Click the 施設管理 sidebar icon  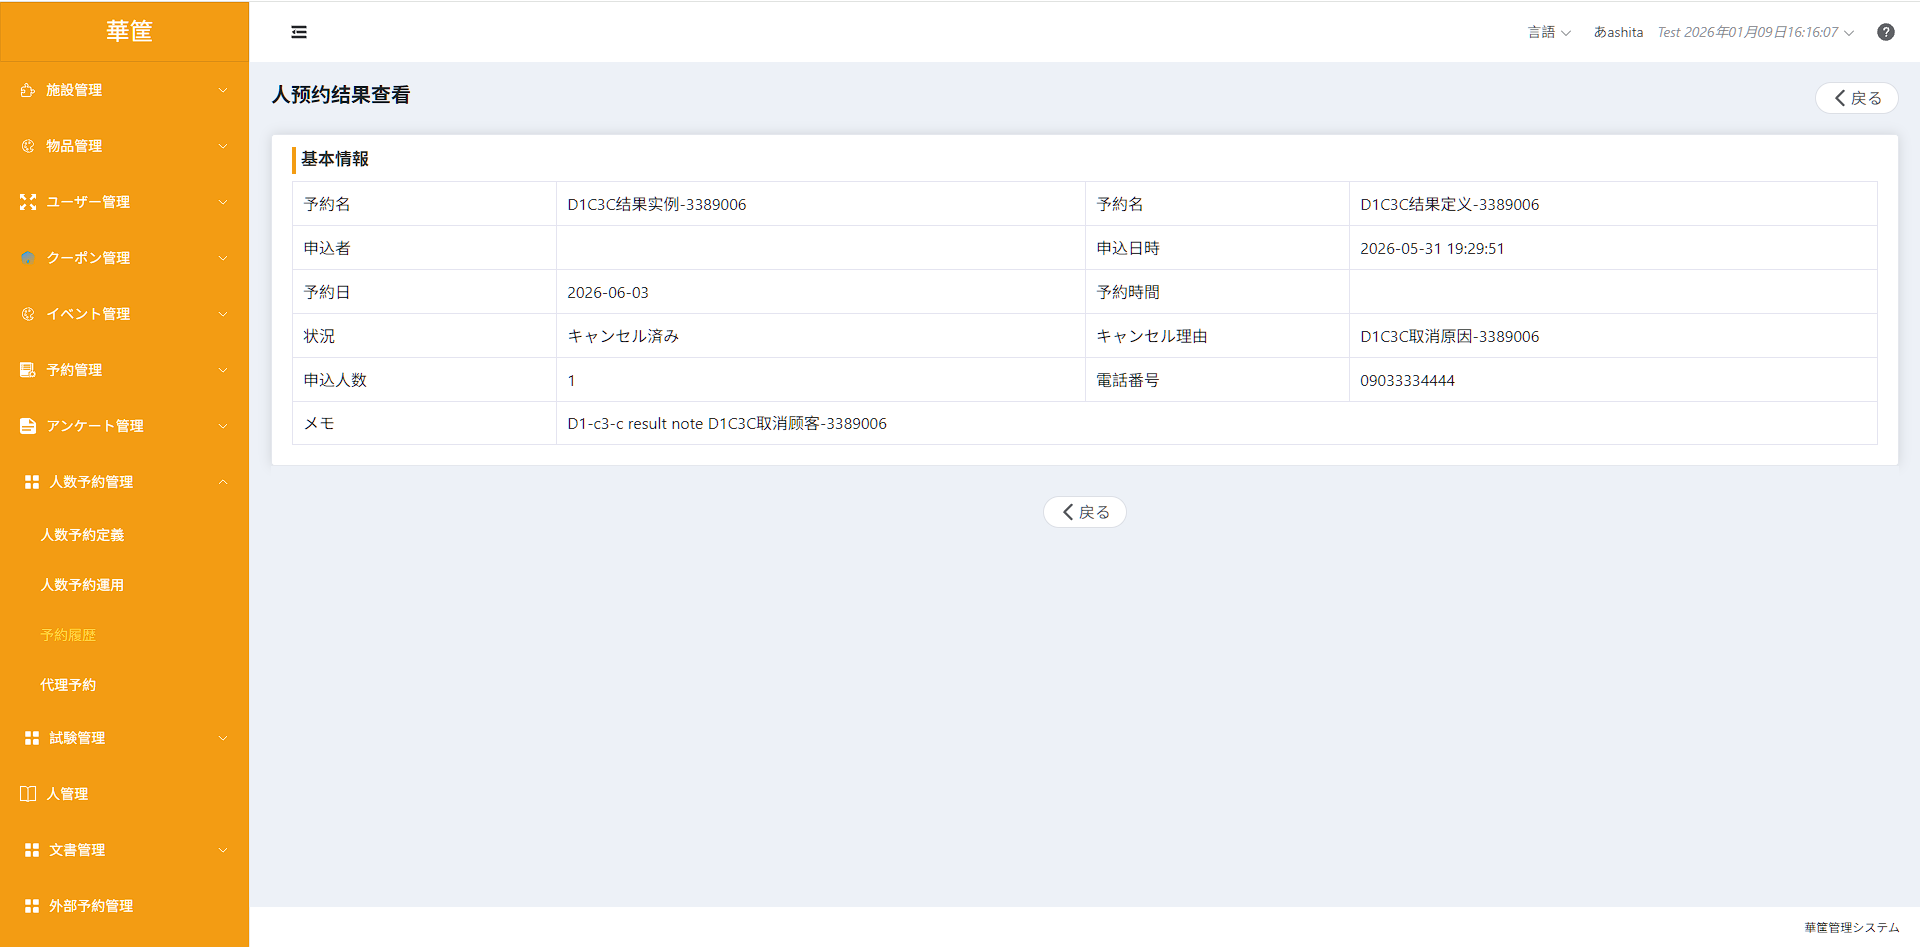click(28, 90)
